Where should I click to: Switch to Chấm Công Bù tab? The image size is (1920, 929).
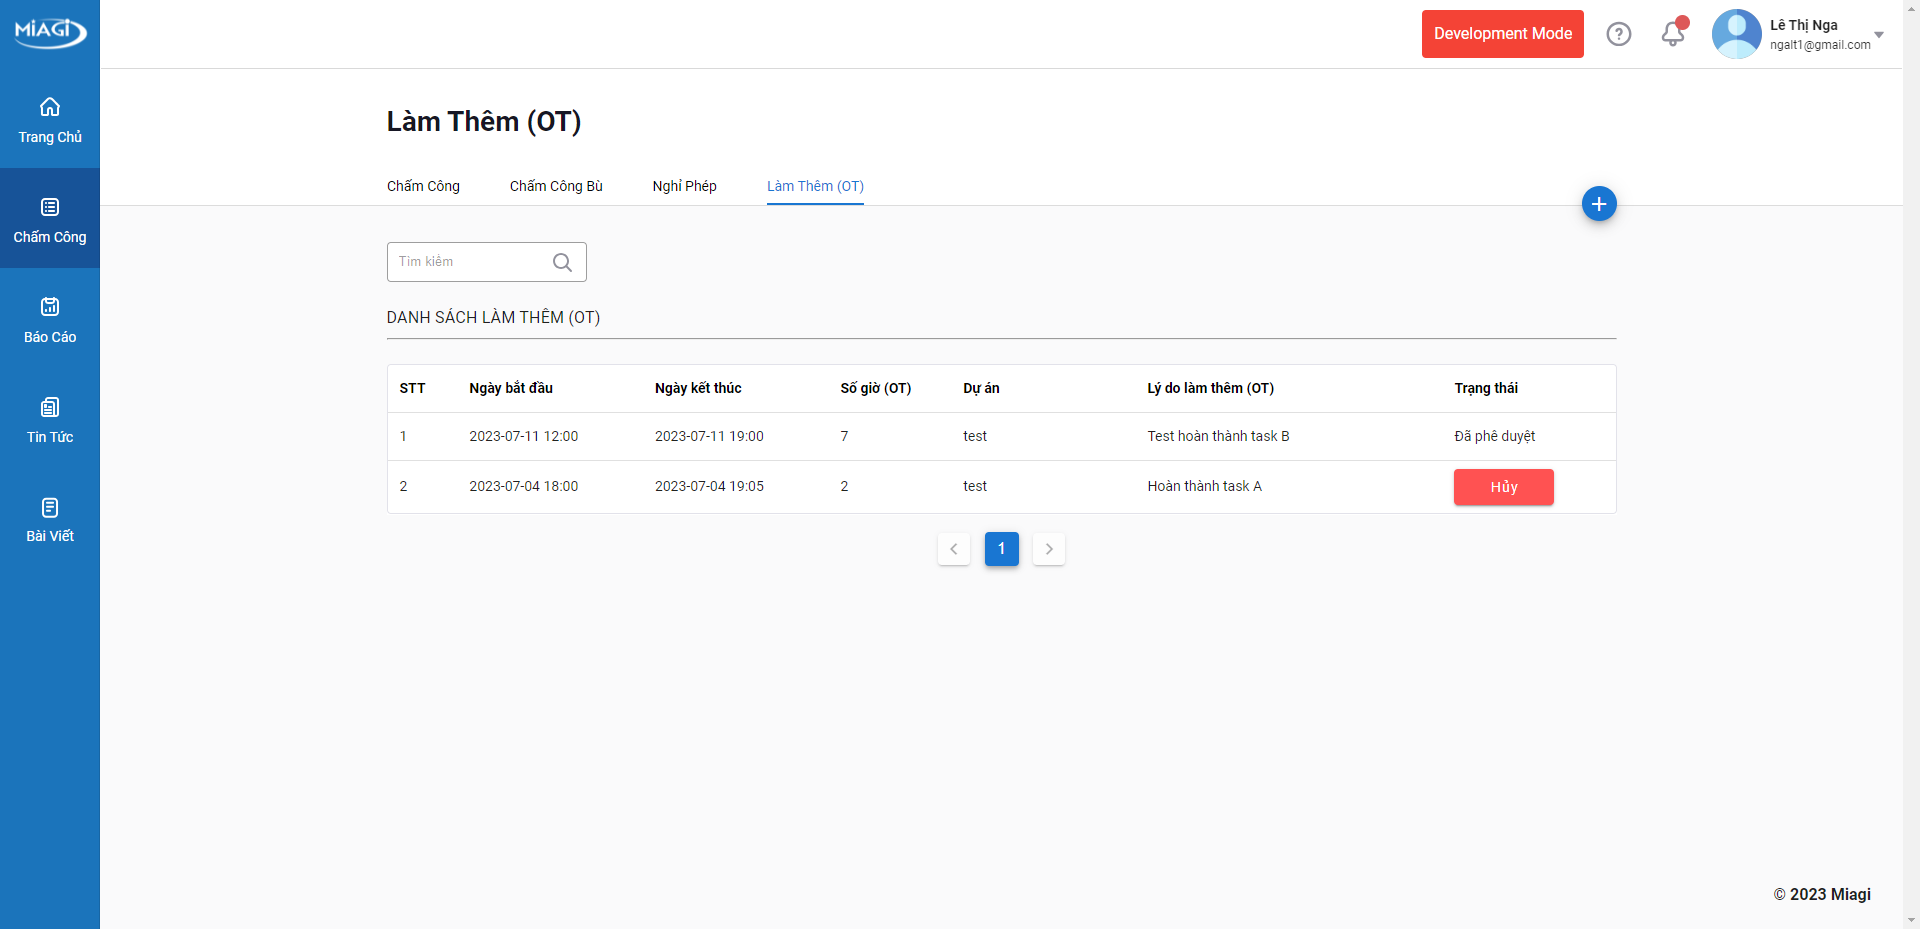point(556,186)
